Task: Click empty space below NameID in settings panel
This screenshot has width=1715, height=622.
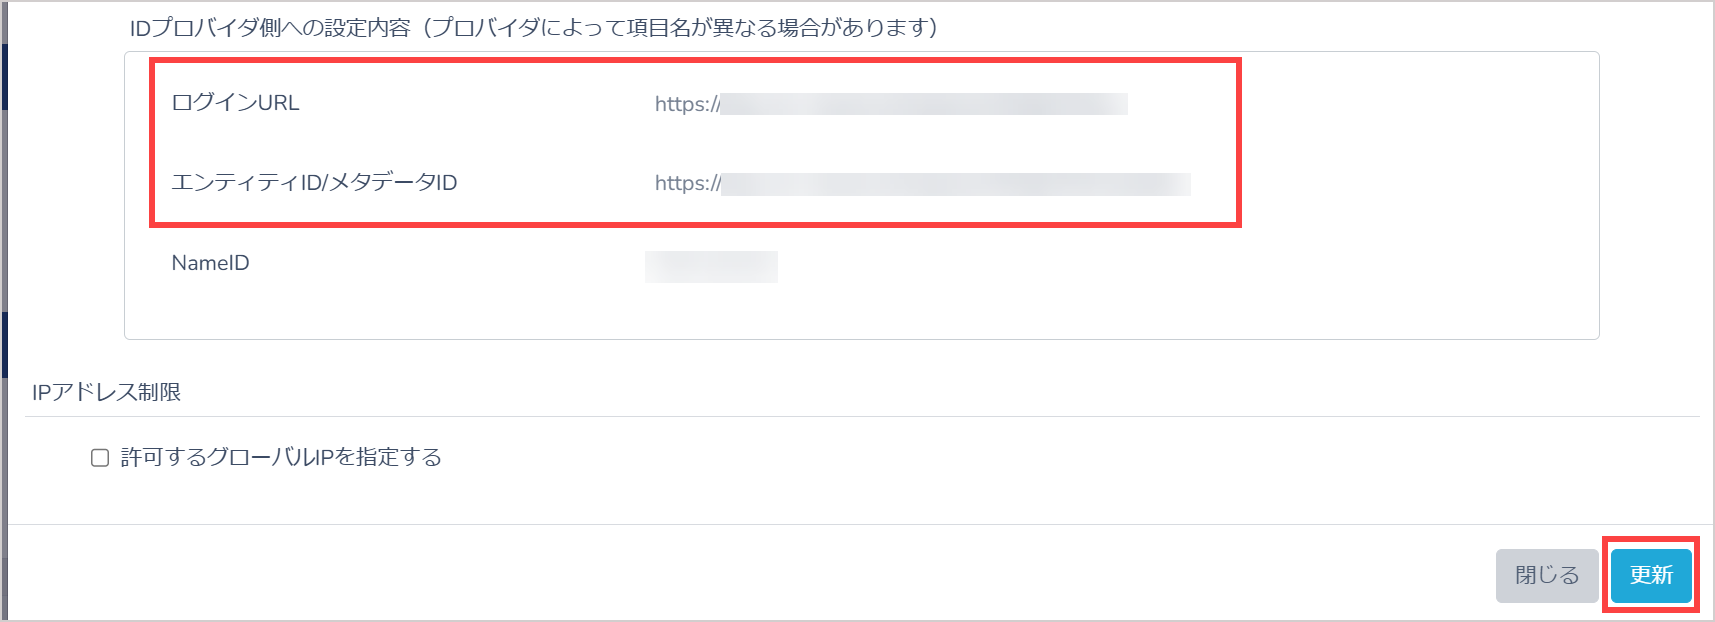Action: (860, 312)
